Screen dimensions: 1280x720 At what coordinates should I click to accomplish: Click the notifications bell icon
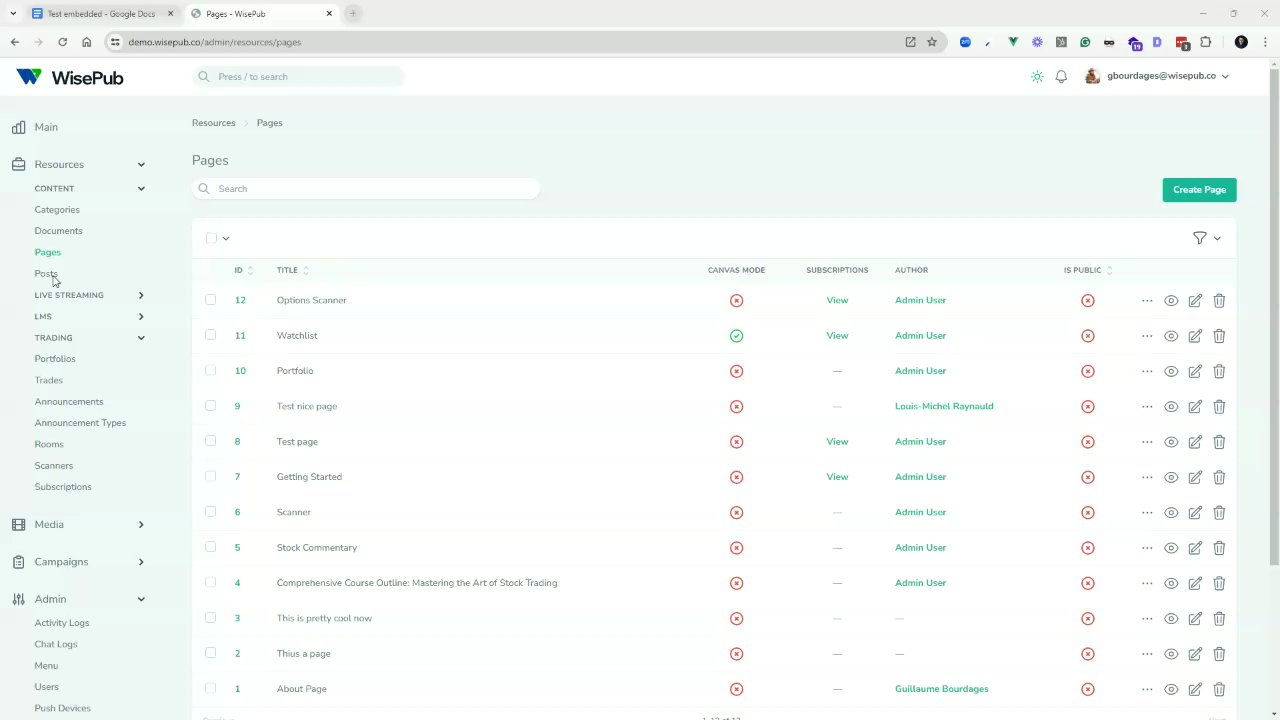(1061, 77)
